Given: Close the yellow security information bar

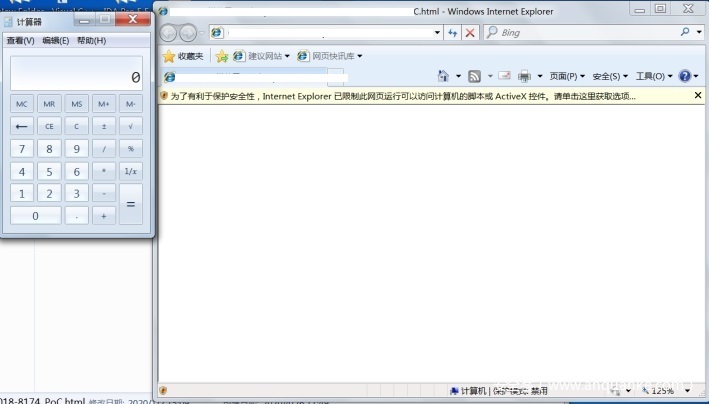Looking at the screenshot, I should click(x=698, y=95).
